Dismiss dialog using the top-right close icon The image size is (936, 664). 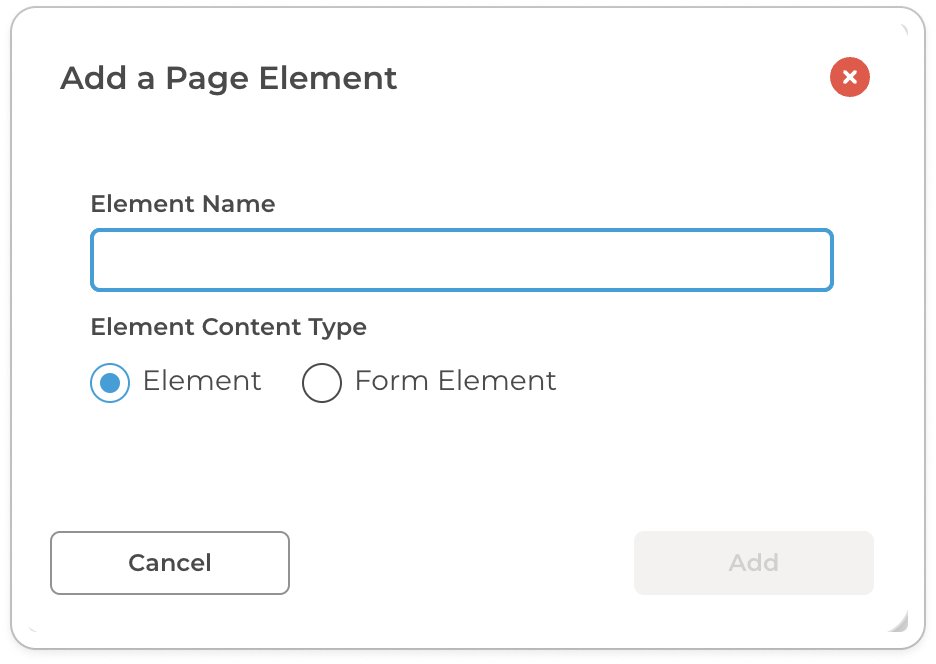849,78
